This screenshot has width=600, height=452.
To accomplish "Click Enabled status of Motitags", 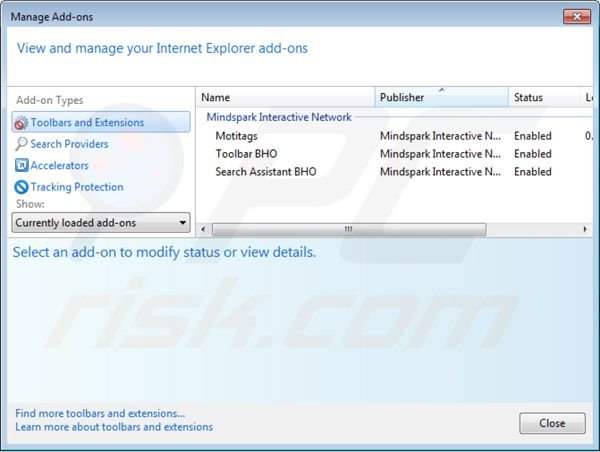I will (x=533, y=136).
